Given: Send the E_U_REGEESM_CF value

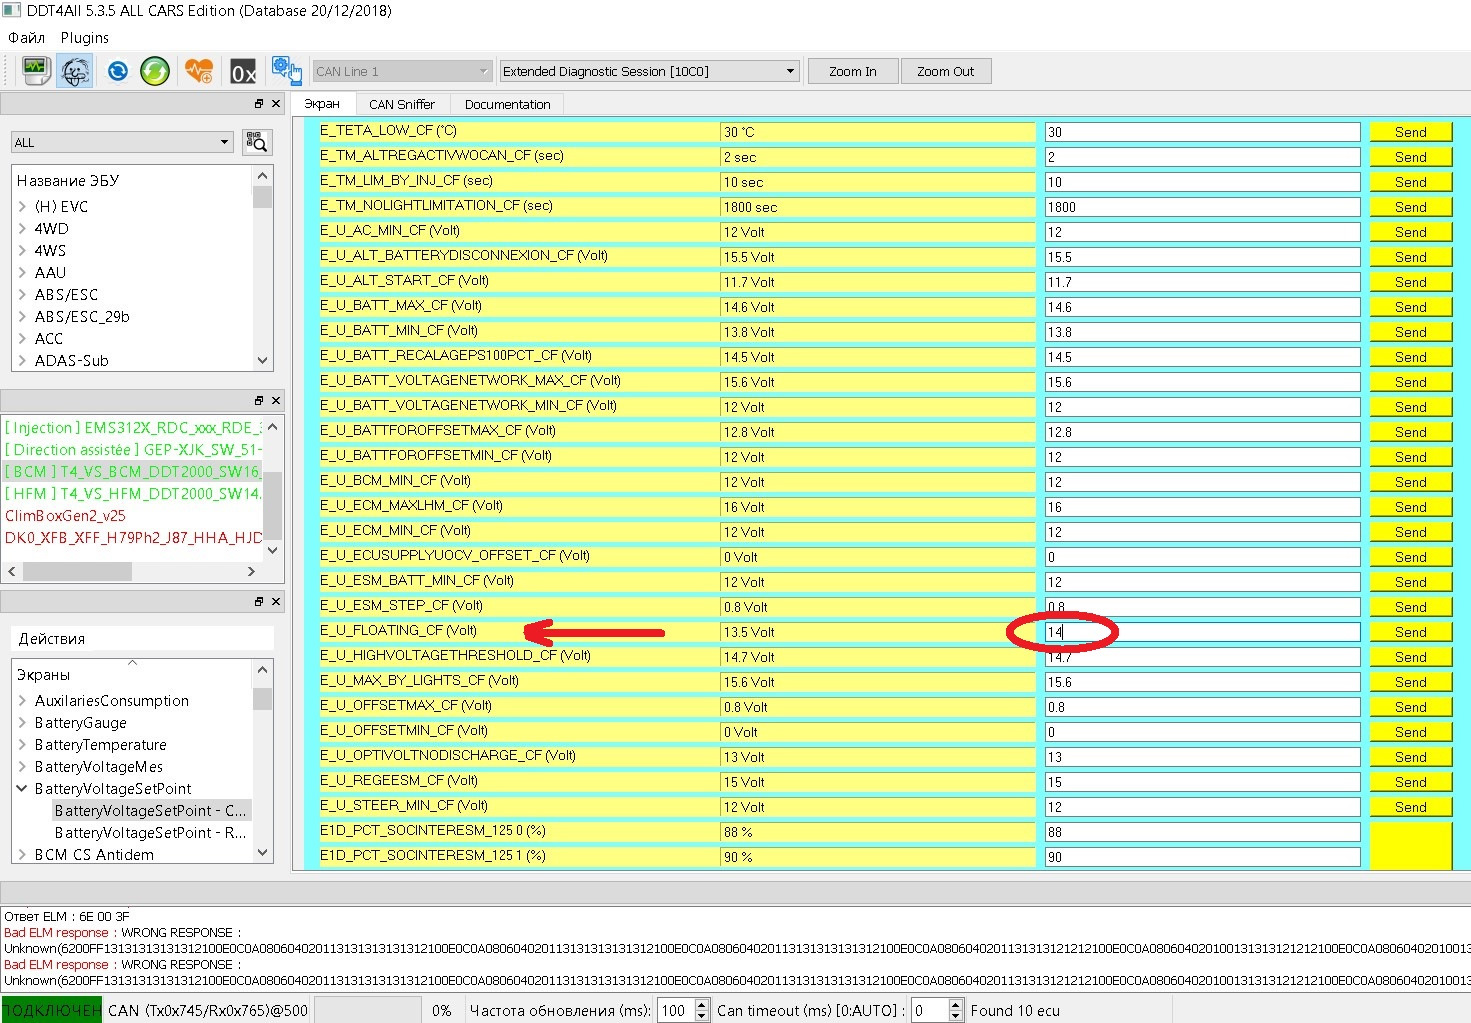Looking at the screenshot, I should [1410, 782].
